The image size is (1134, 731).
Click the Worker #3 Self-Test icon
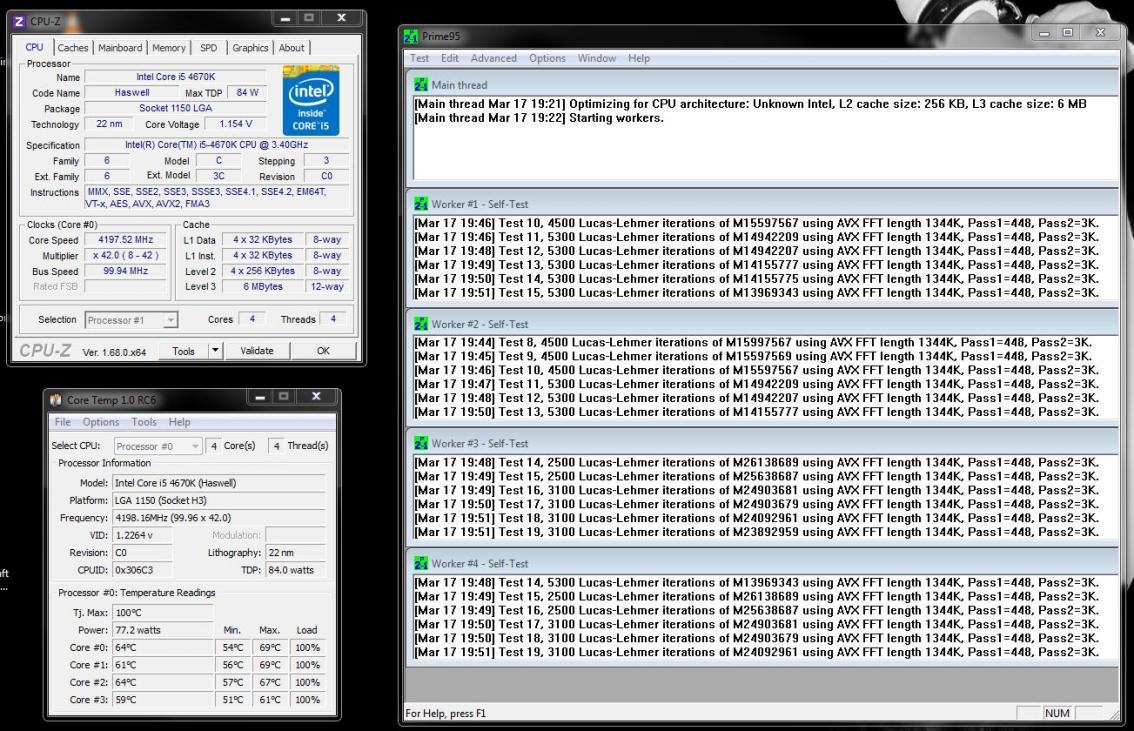(421, 443)
